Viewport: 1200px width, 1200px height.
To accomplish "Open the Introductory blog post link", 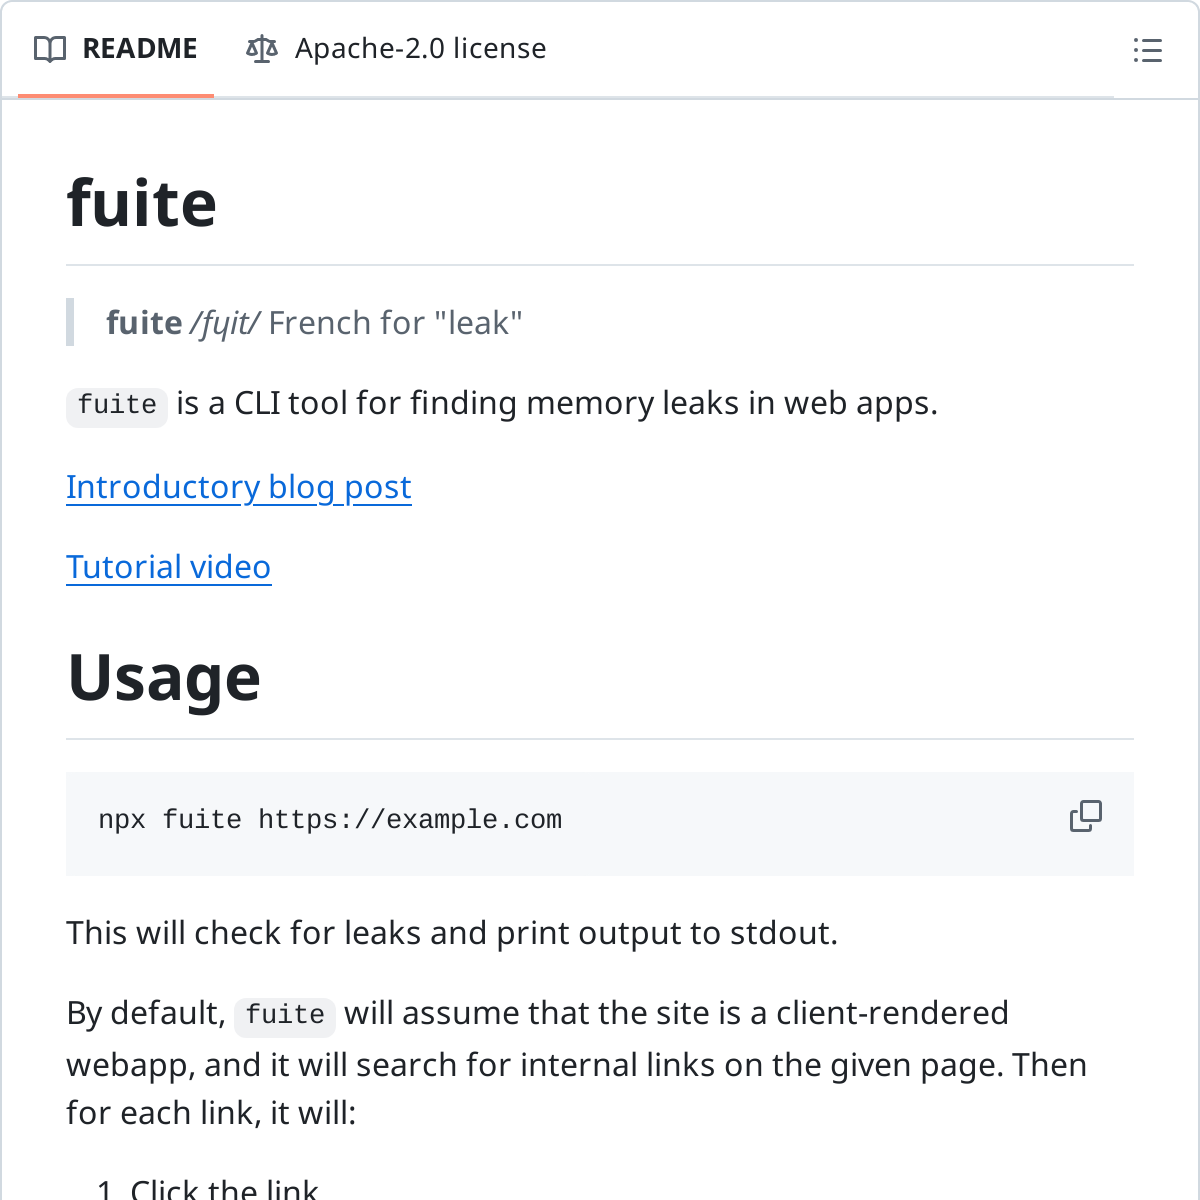I will tap(239, 487).
